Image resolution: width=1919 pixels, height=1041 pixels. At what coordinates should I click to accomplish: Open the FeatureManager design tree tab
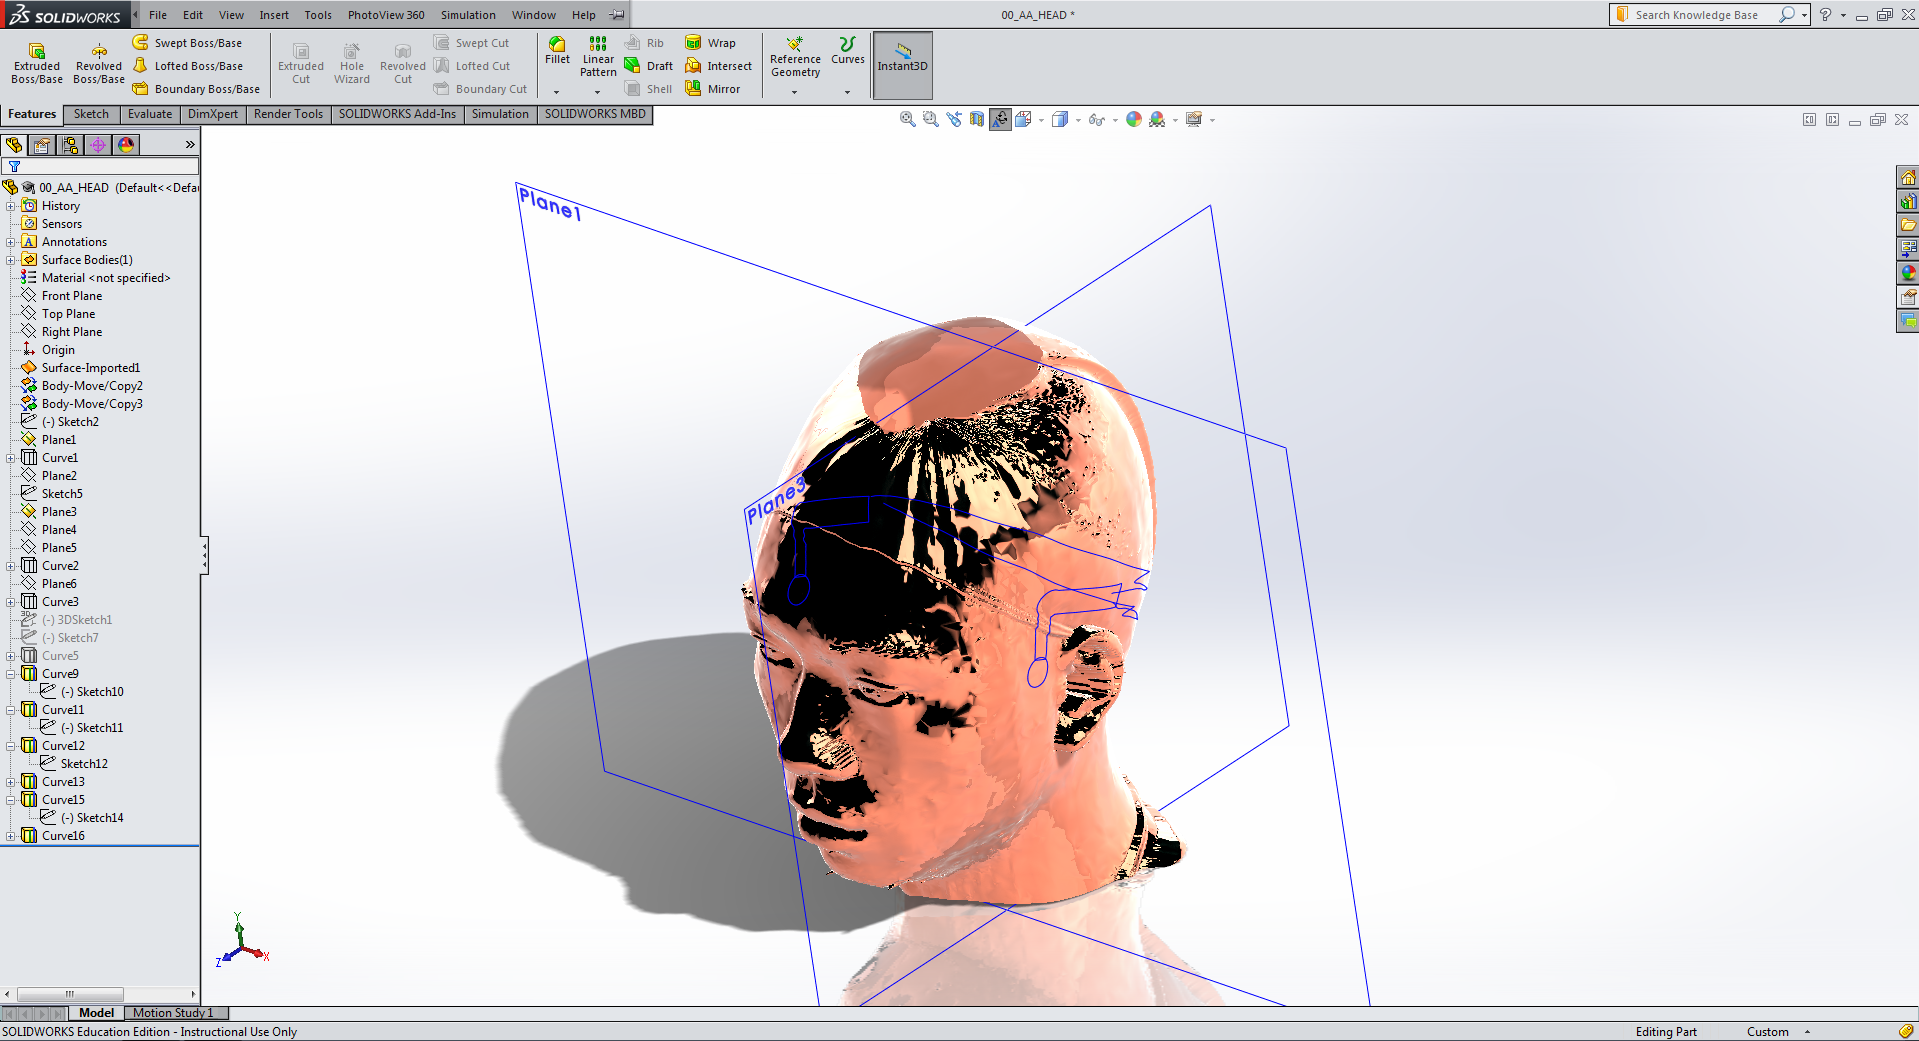coord(14,145)
